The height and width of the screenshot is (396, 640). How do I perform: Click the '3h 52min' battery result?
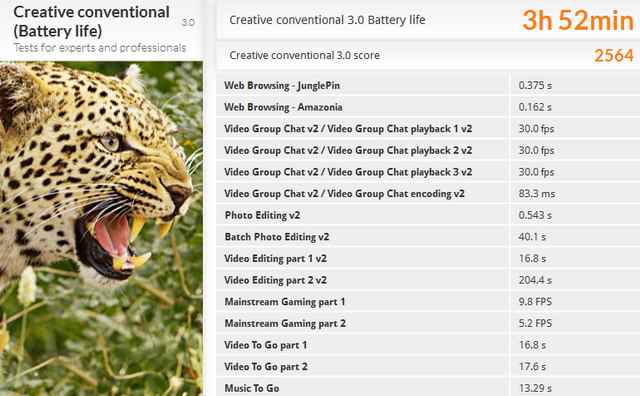point(578,20)
